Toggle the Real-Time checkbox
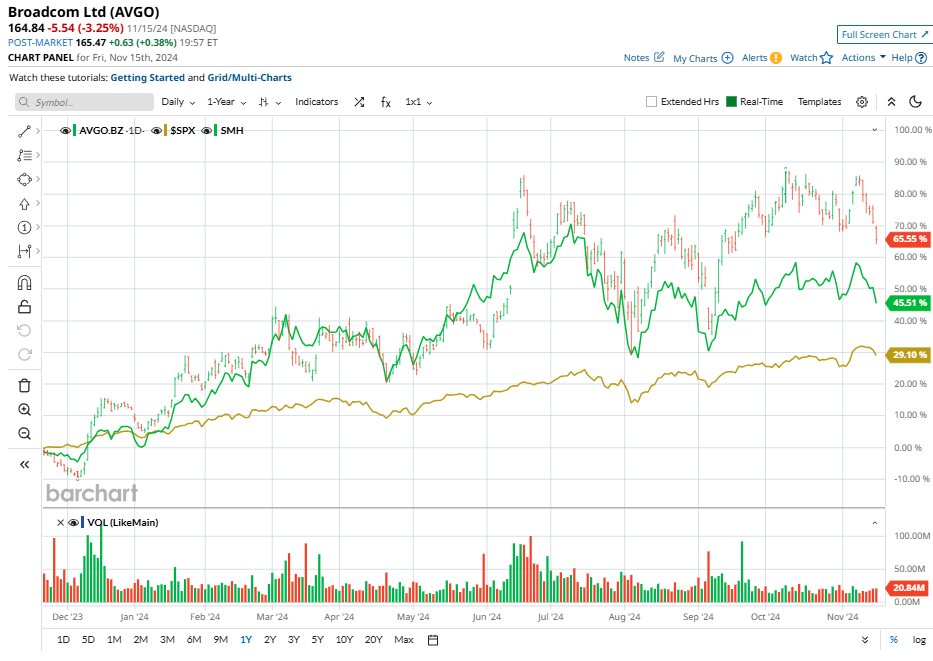The height and width of the screenshot is (661, 933). click(x=732, y=102)
